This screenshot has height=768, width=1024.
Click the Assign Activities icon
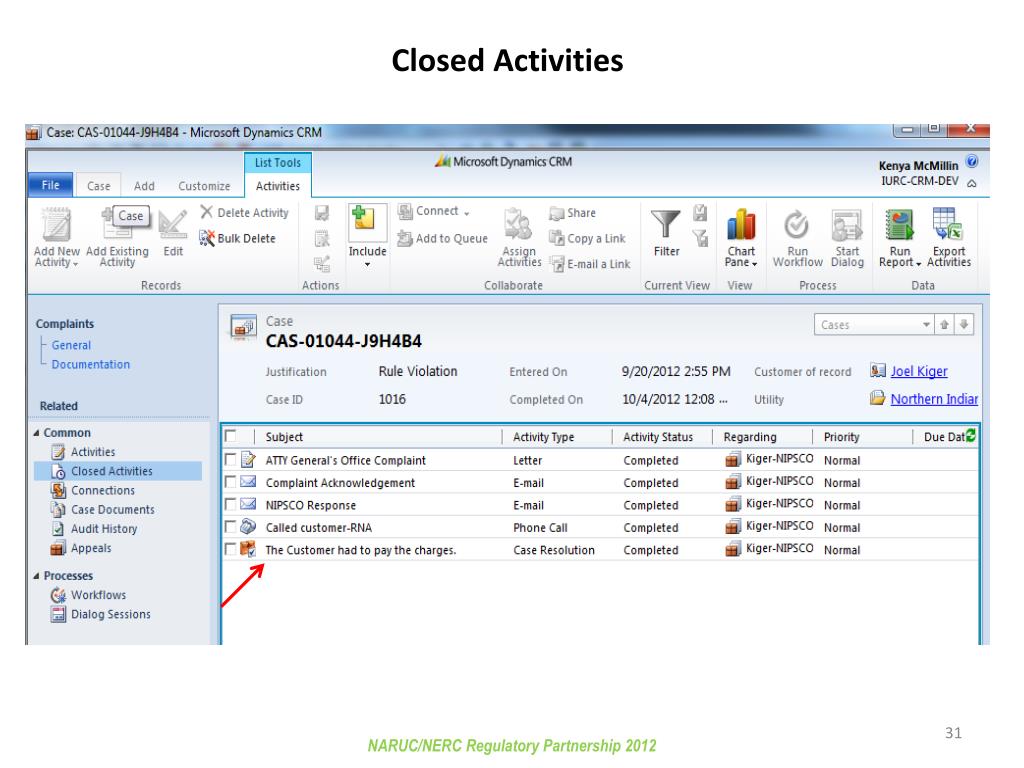click(519, 225)
